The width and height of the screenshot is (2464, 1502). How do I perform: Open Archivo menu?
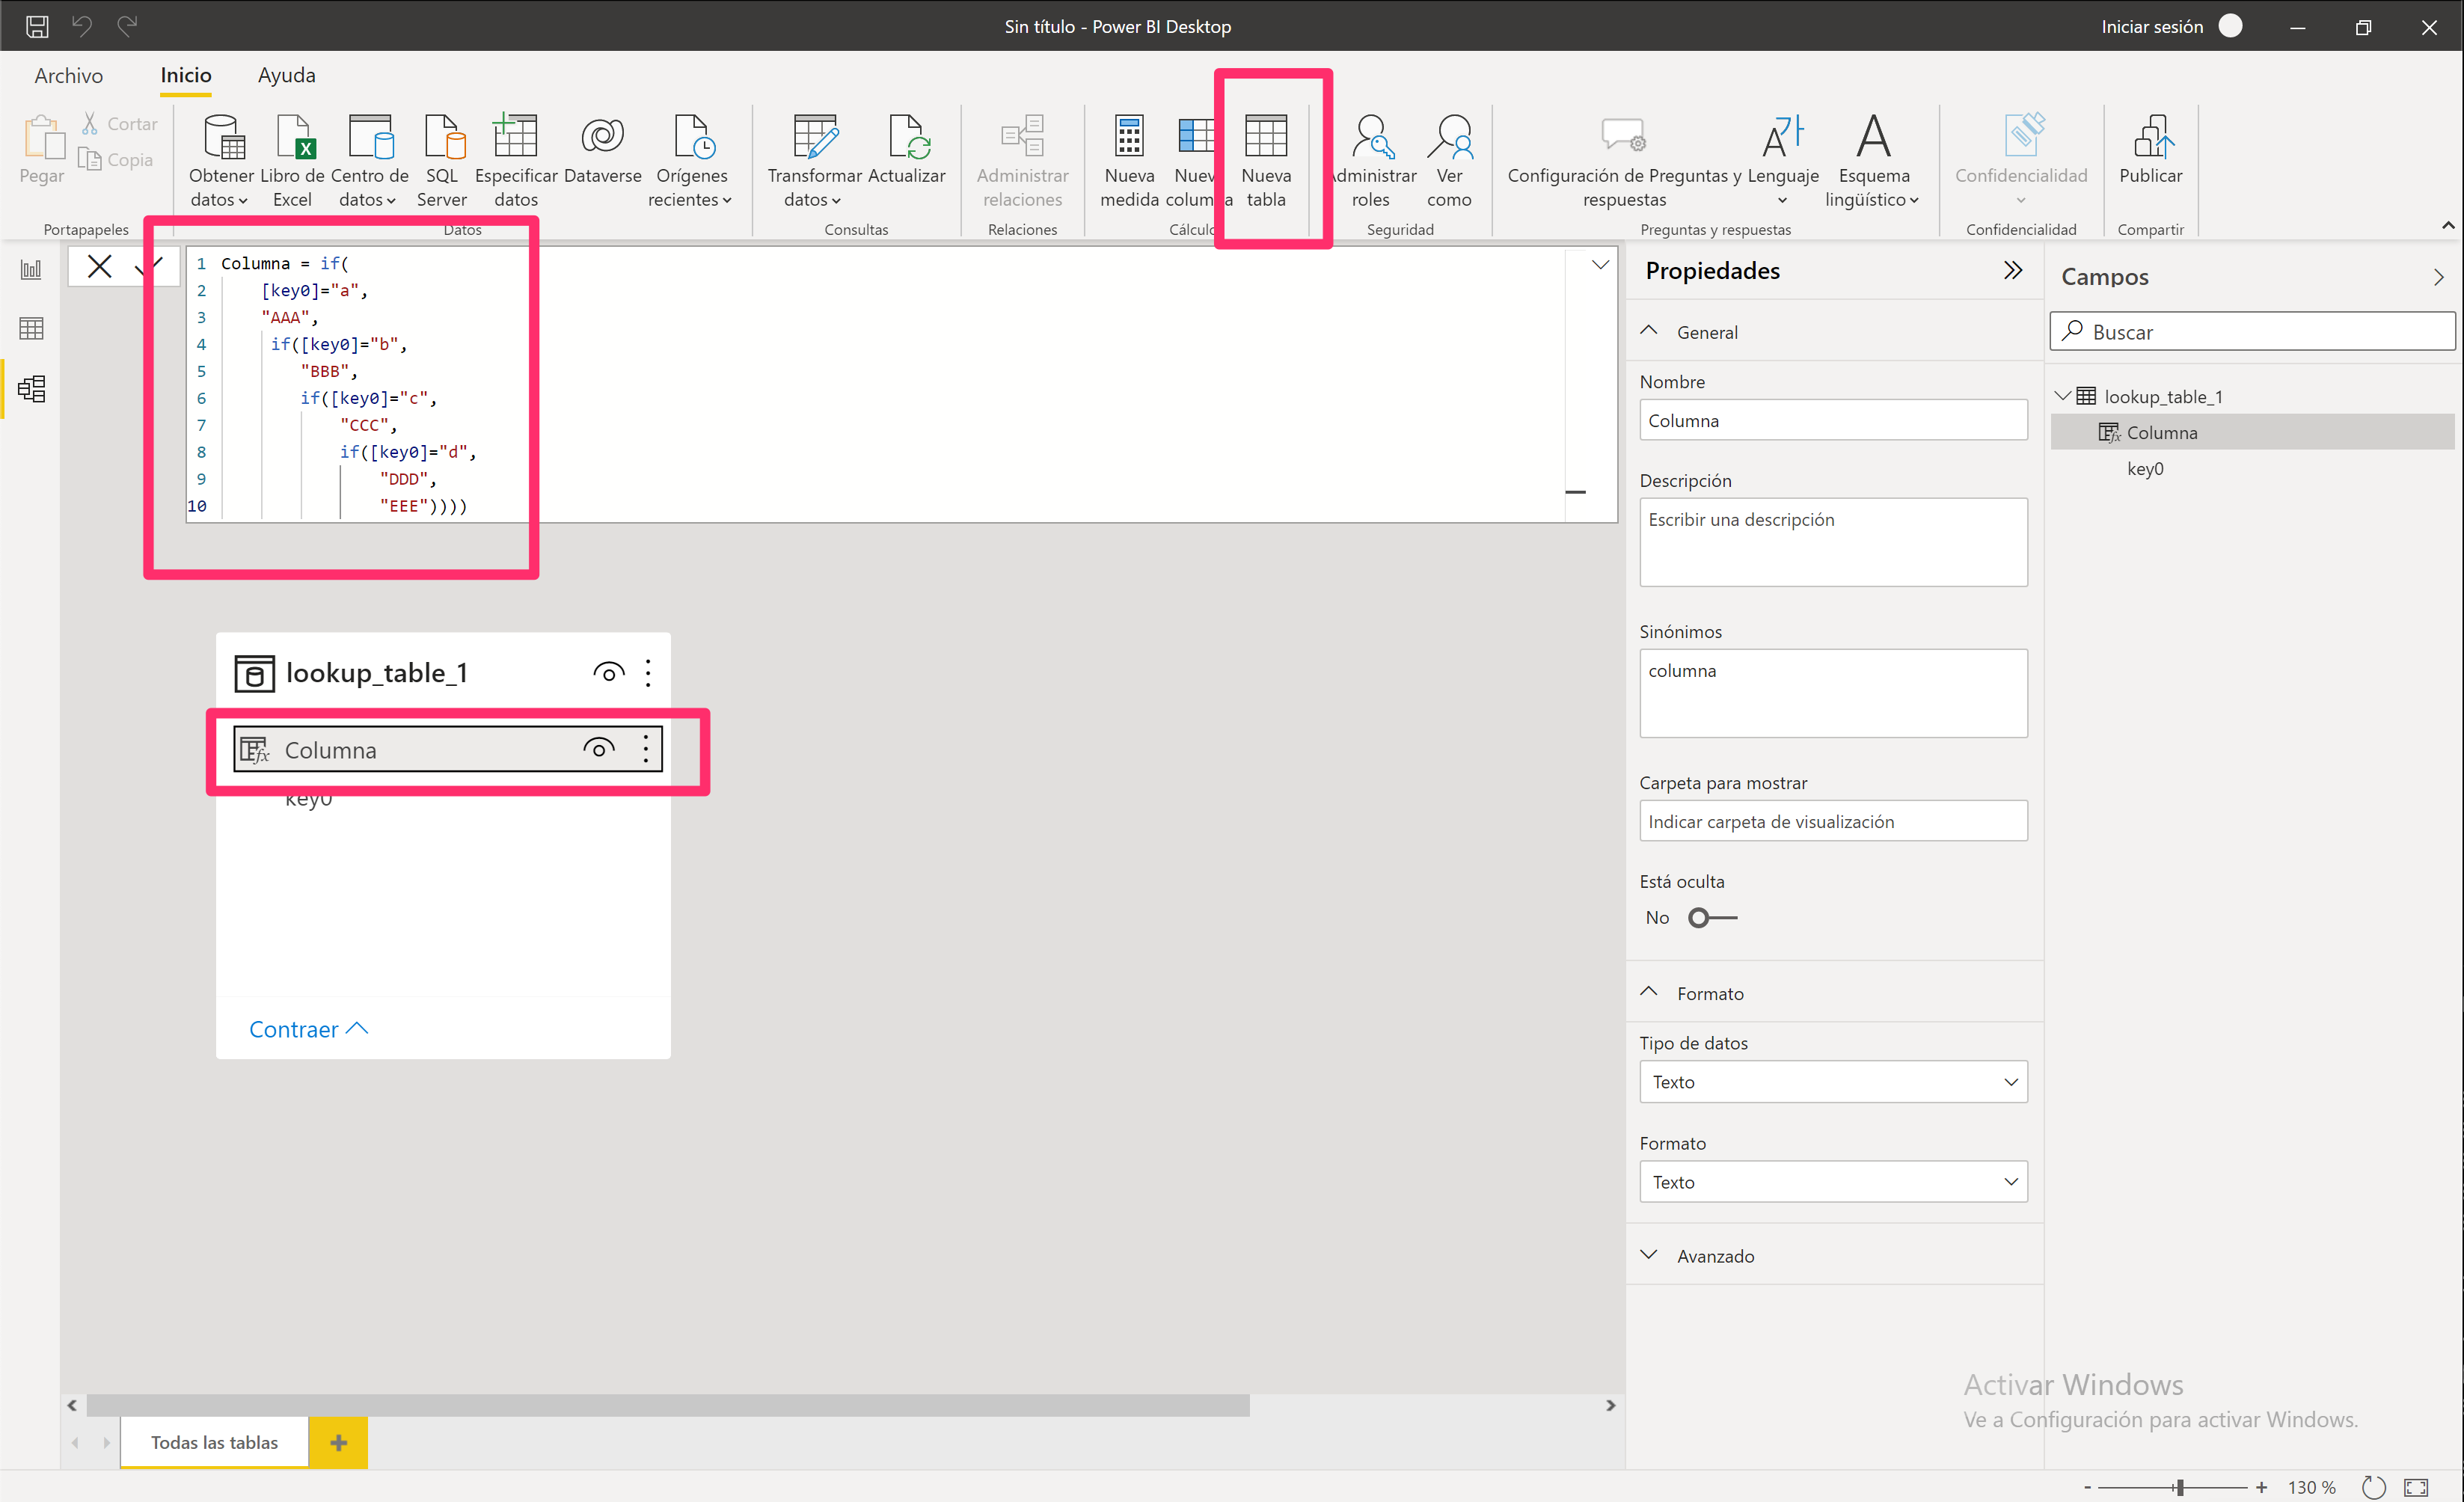[x=69, y=75]
